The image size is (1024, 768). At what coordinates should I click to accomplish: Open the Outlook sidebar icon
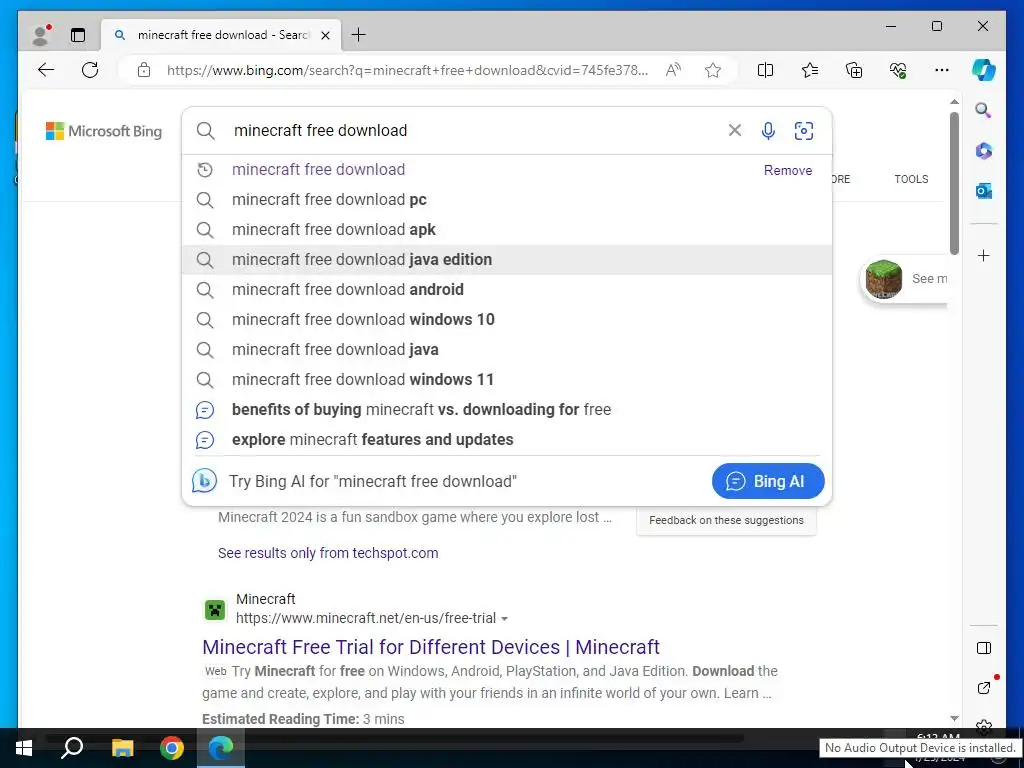click(984, 191)
